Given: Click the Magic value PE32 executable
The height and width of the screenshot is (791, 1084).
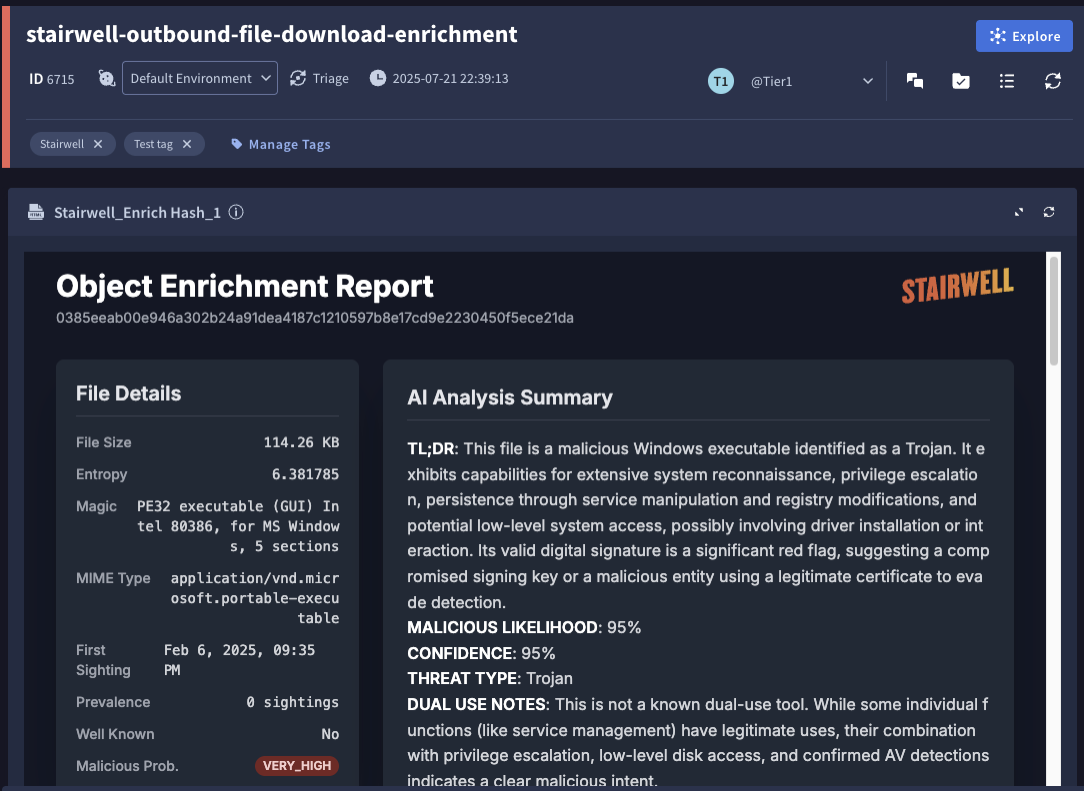Looking at the screenshot, I should (238, 526).
